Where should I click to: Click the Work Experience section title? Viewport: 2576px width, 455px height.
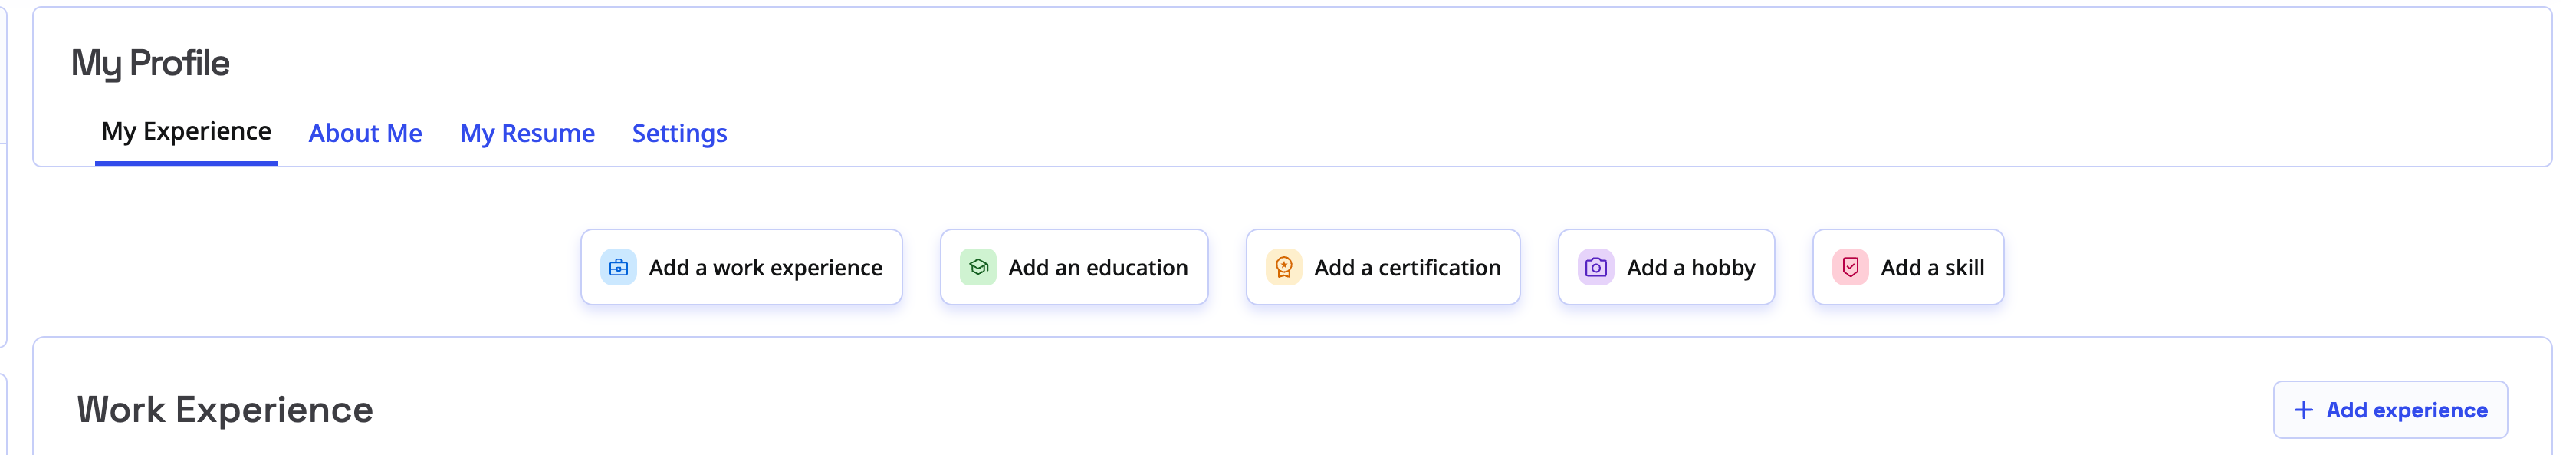pos(225,410)
